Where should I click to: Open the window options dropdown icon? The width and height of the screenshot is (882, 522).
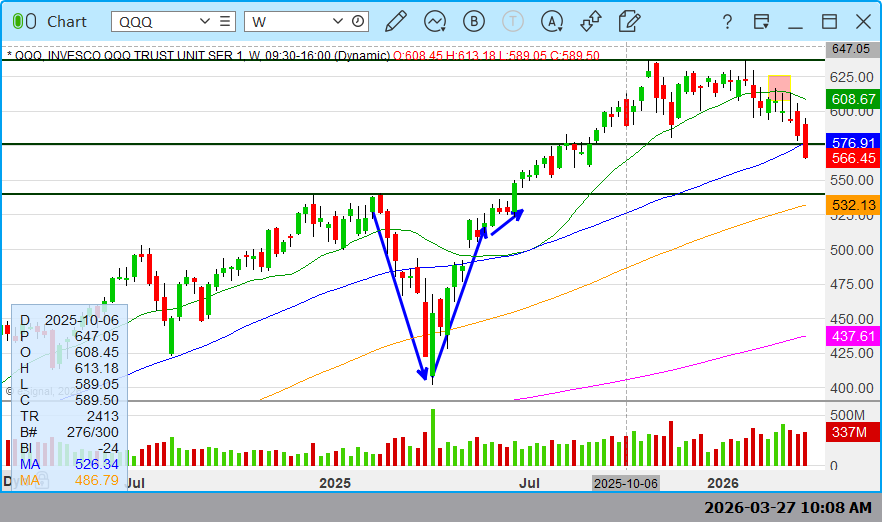tap(762, 22)
